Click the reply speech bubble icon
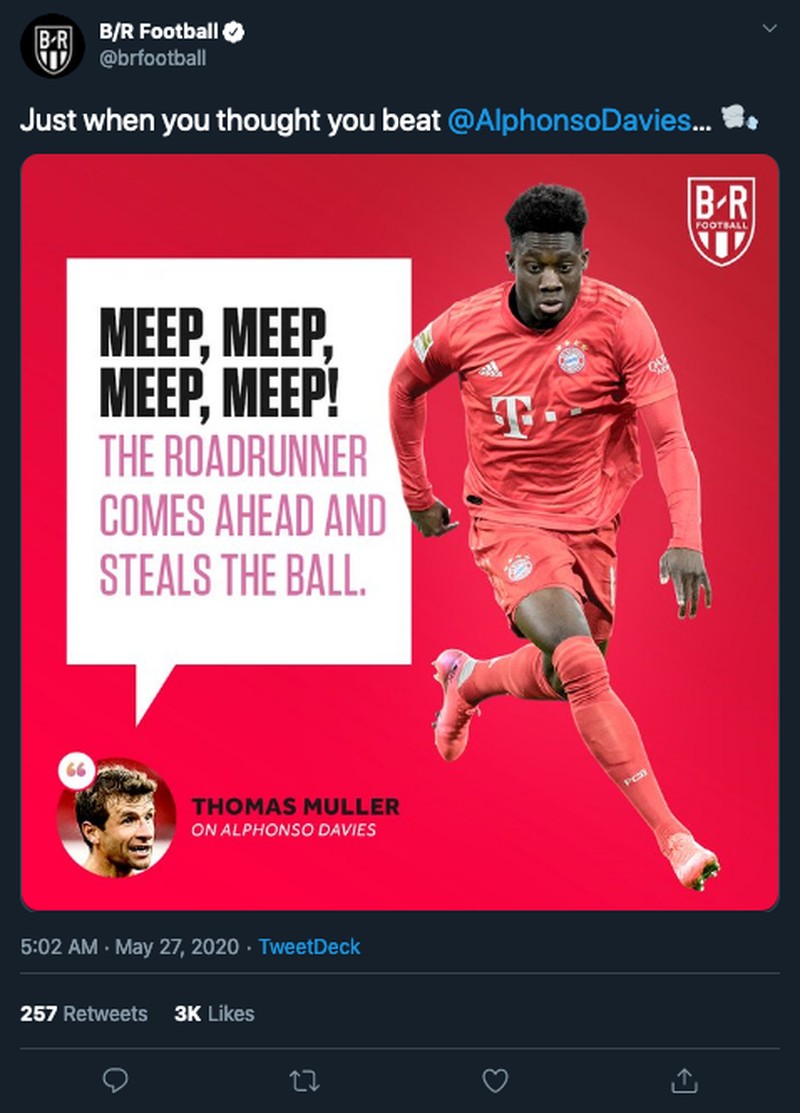The width and height of the screenshot is (800, 1113). [115, 1080]
